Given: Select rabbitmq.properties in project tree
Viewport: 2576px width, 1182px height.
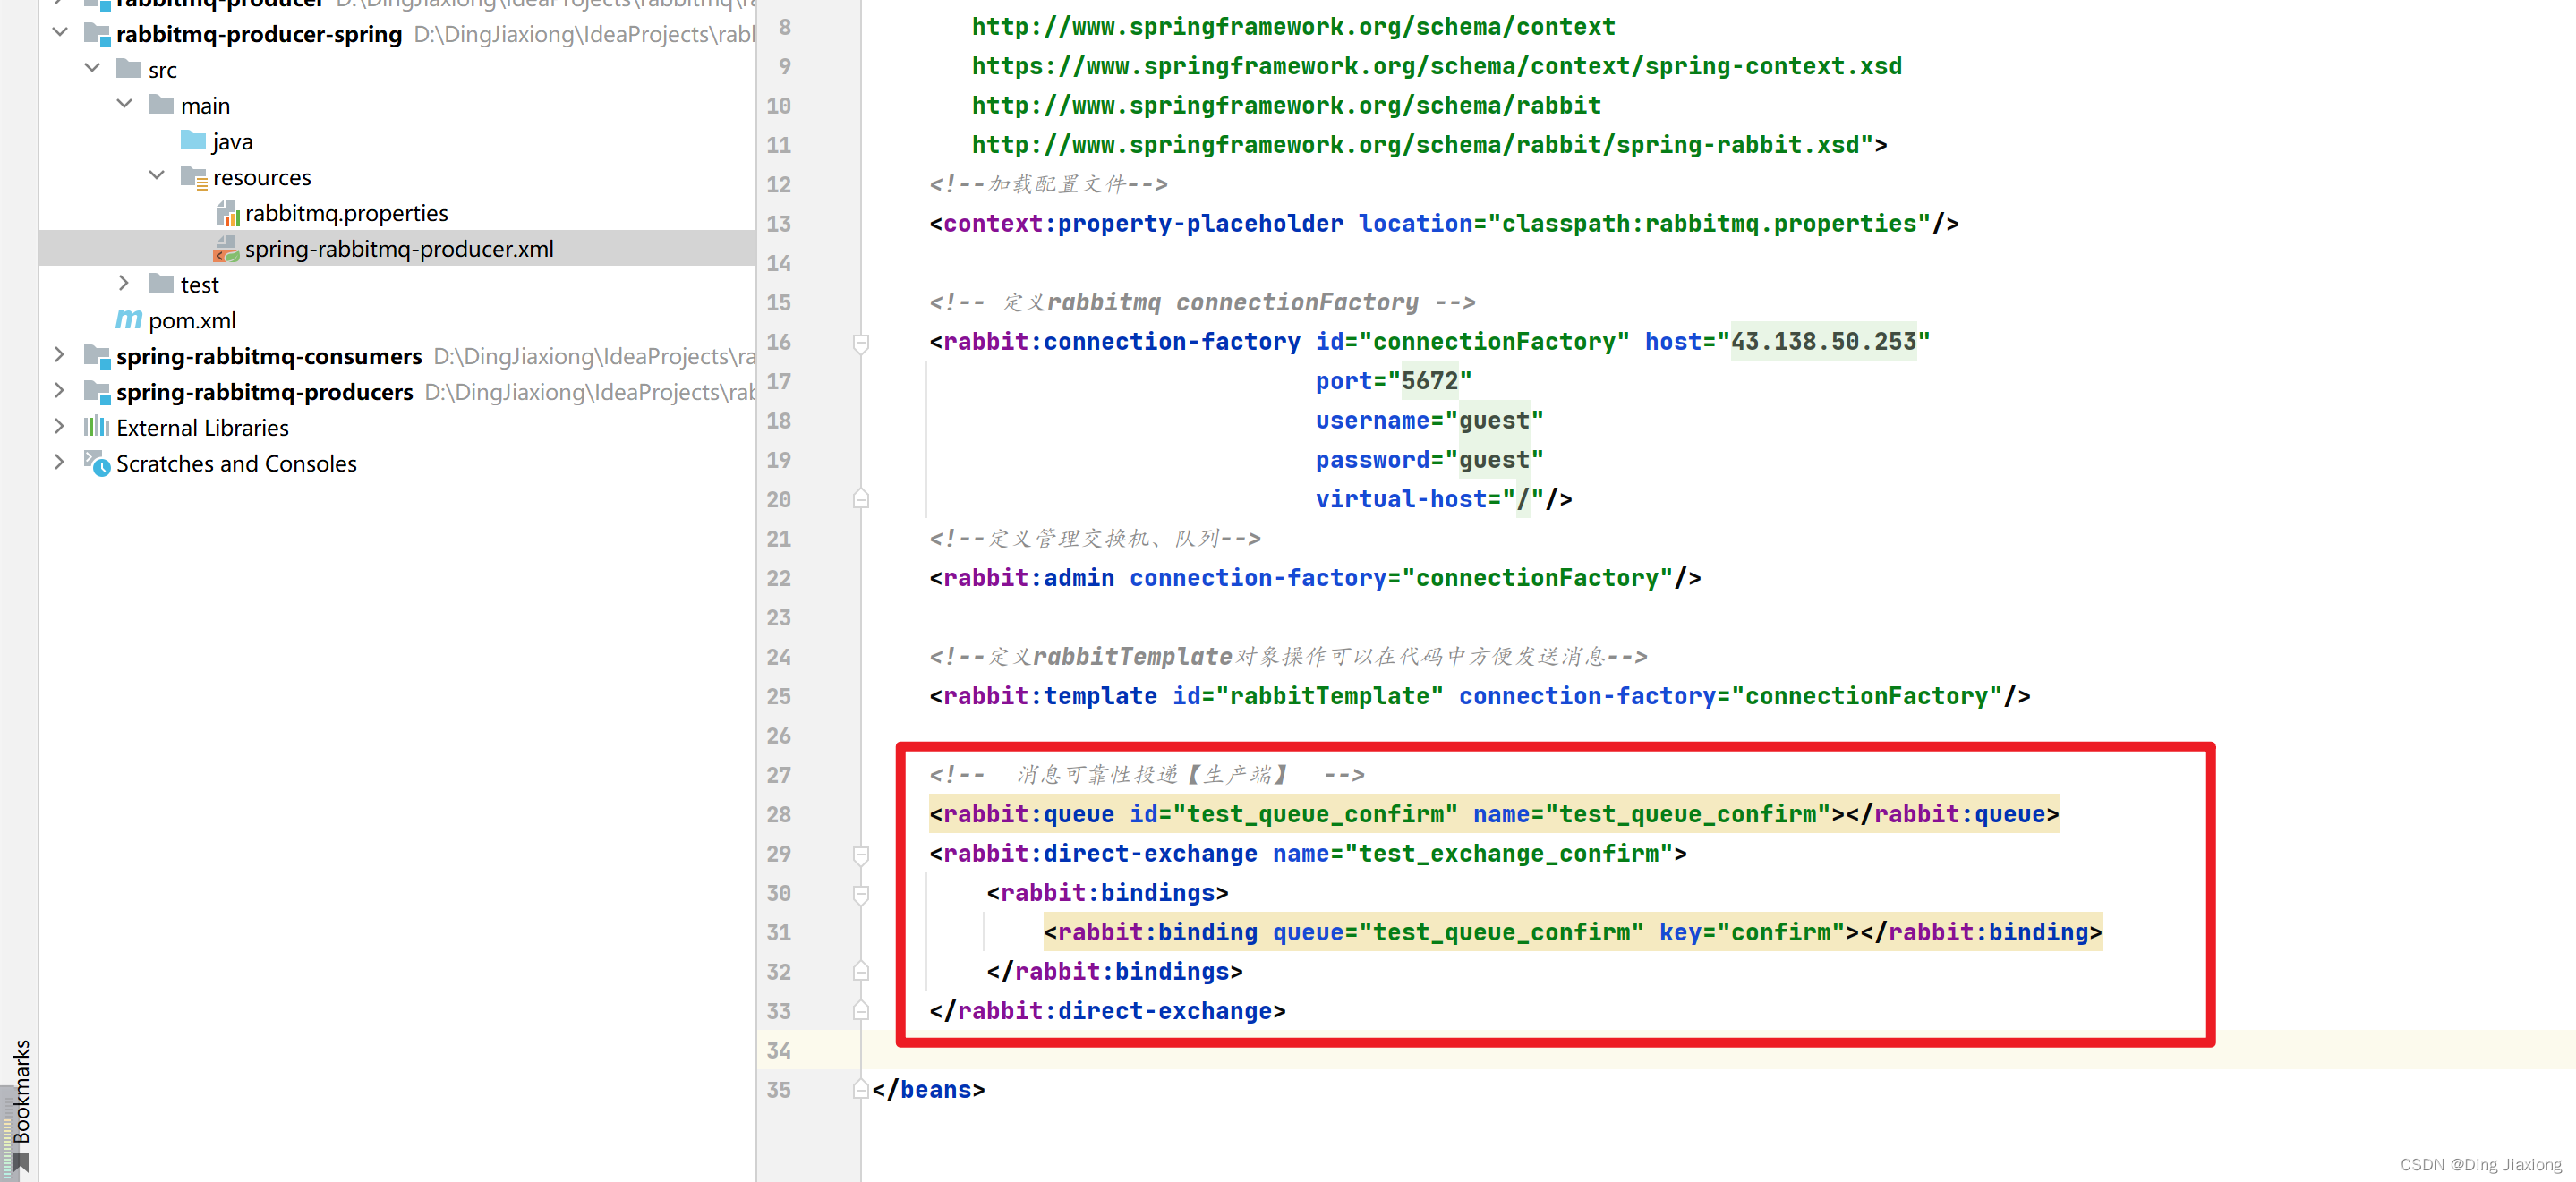Looking at the screenshot, I should pos(346,213).
